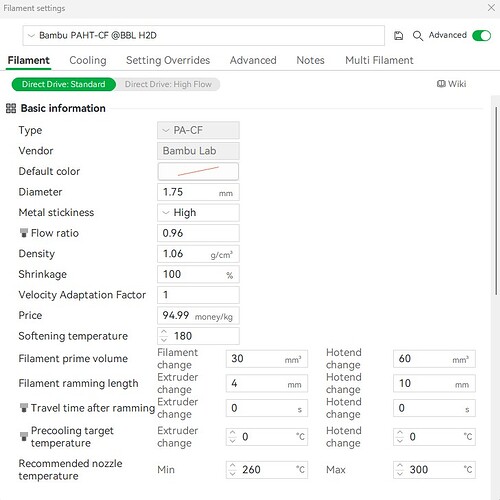This screenshot has height=500, width=500.
Task: Open the Setting Overrides tab
Action: click(168, 60)
